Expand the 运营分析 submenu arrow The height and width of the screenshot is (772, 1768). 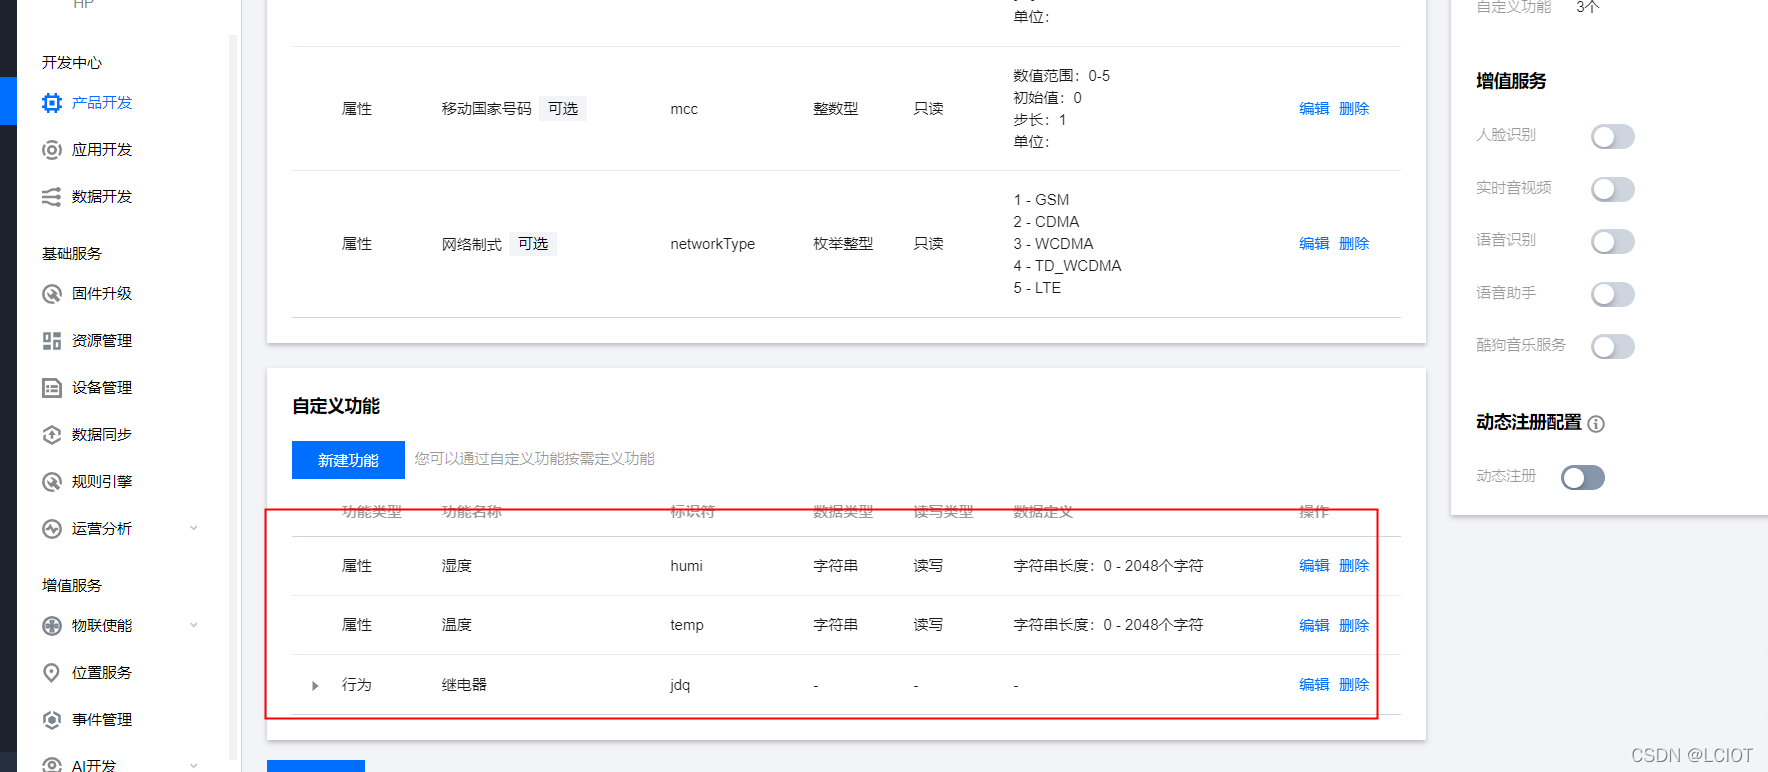tap(194, 528)
